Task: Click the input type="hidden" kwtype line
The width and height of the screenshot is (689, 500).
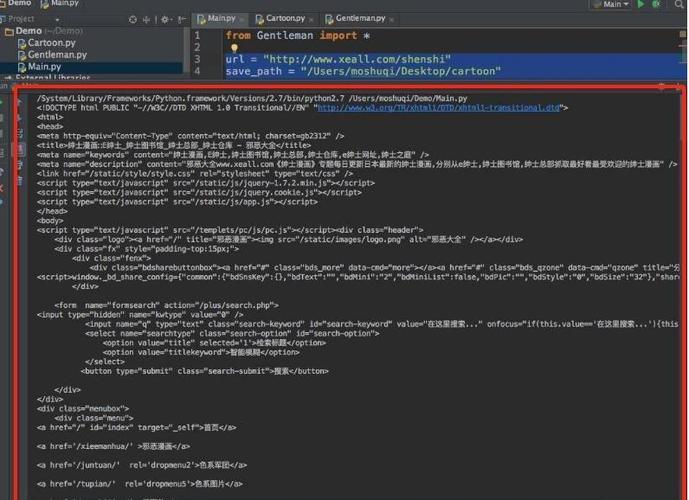Action: [140, 315]
